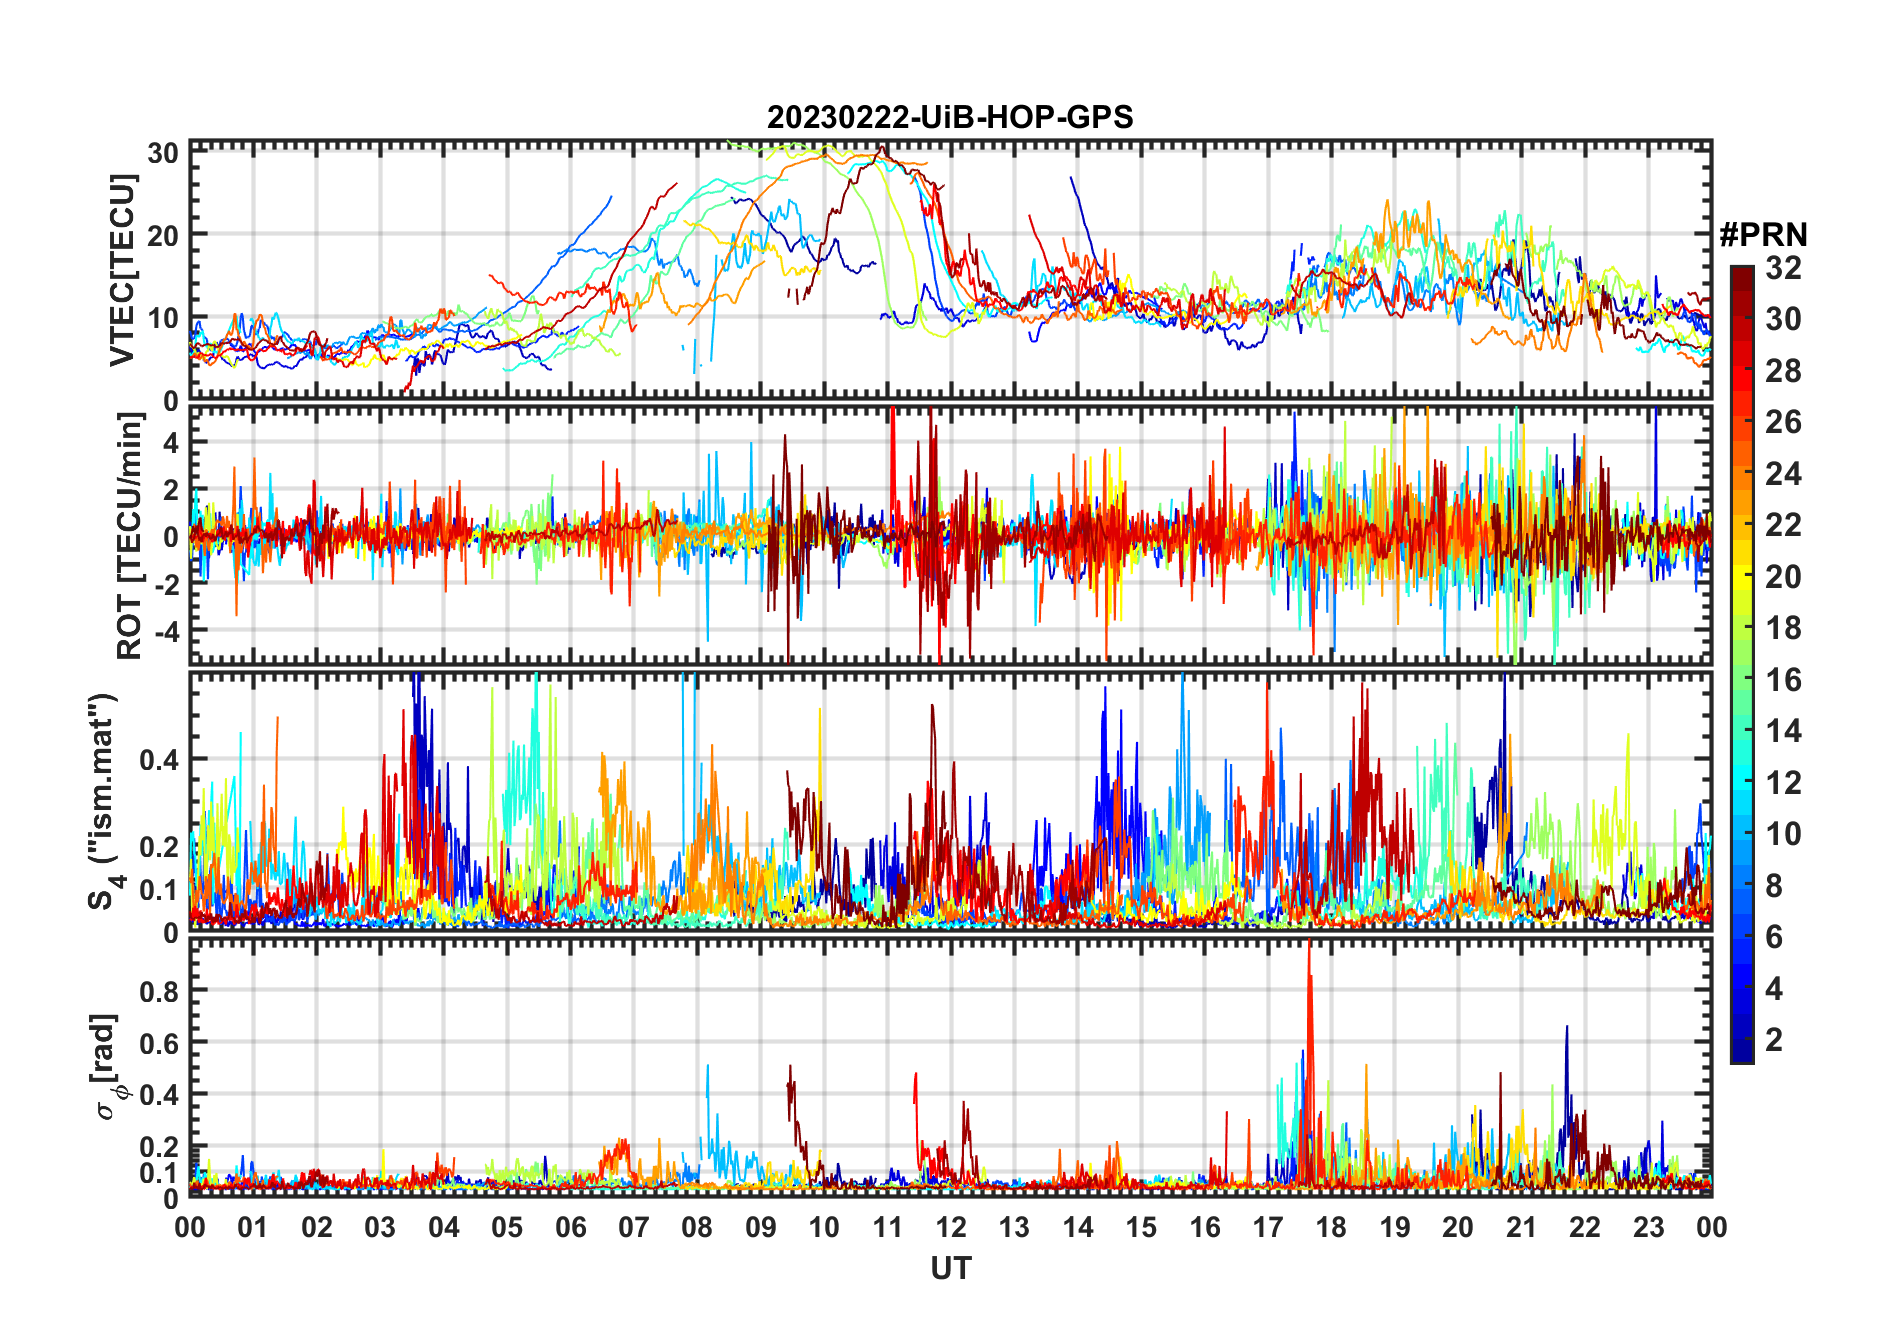Viewport: 1902px width, 1330px height.
Task: Click colorbar tick label "14" beside the gradient
Action: 1783,731
